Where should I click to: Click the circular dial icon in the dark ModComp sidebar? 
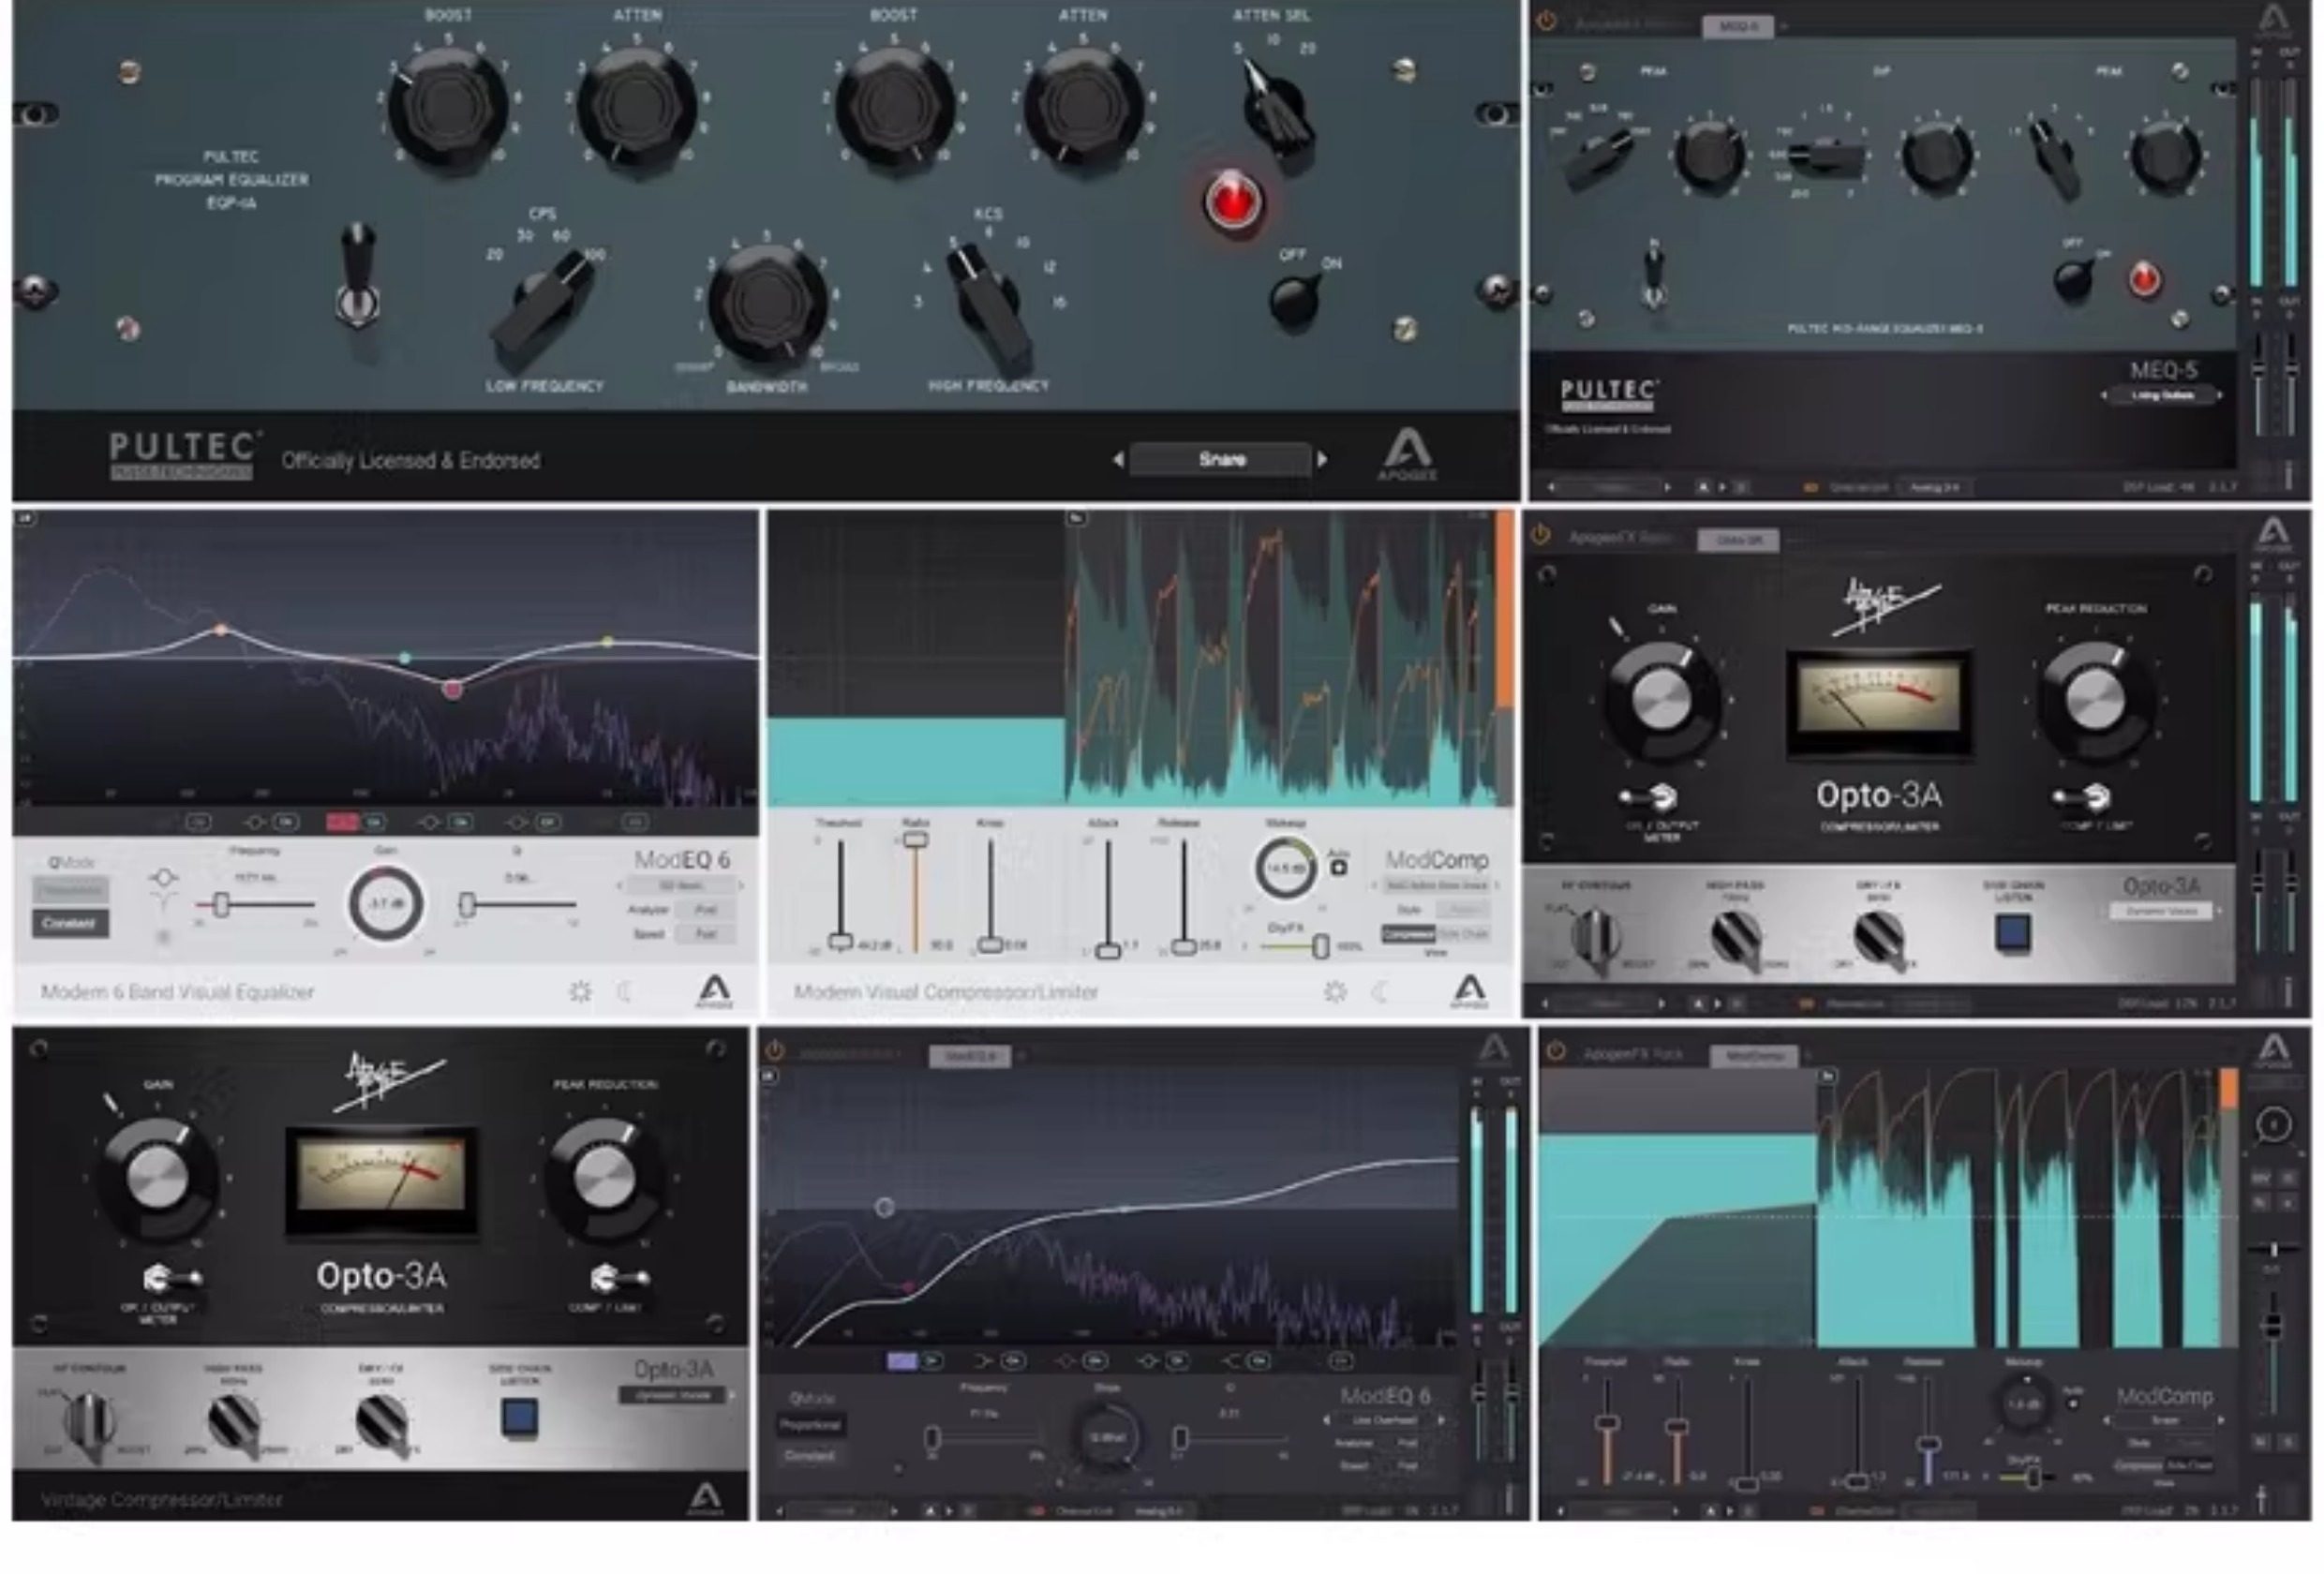click(x=2273, y=1125)
